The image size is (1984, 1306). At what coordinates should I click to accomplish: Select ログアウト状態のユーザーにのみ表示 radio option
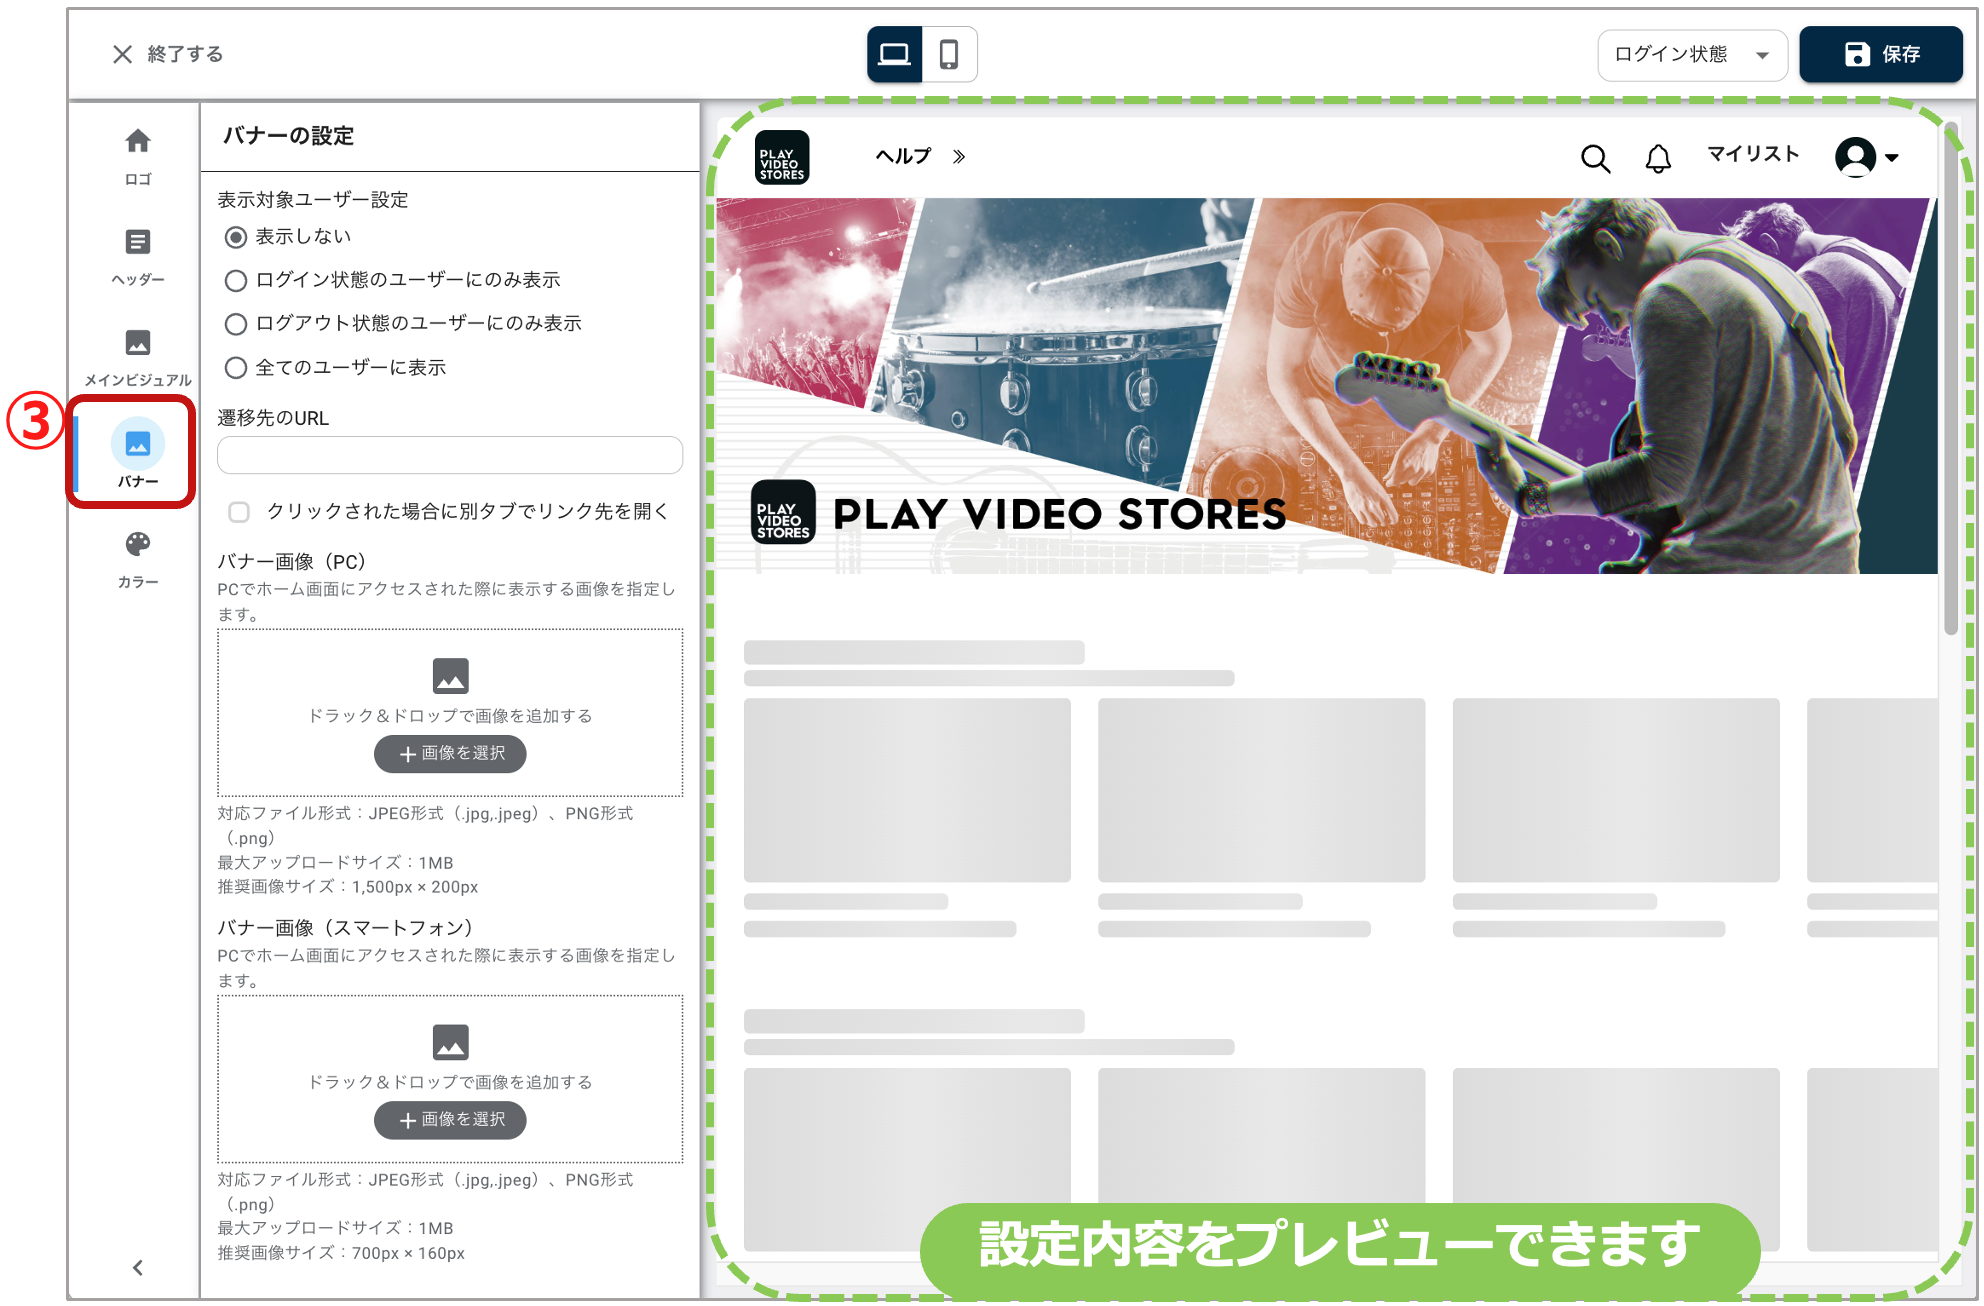[x=236, y=324]
